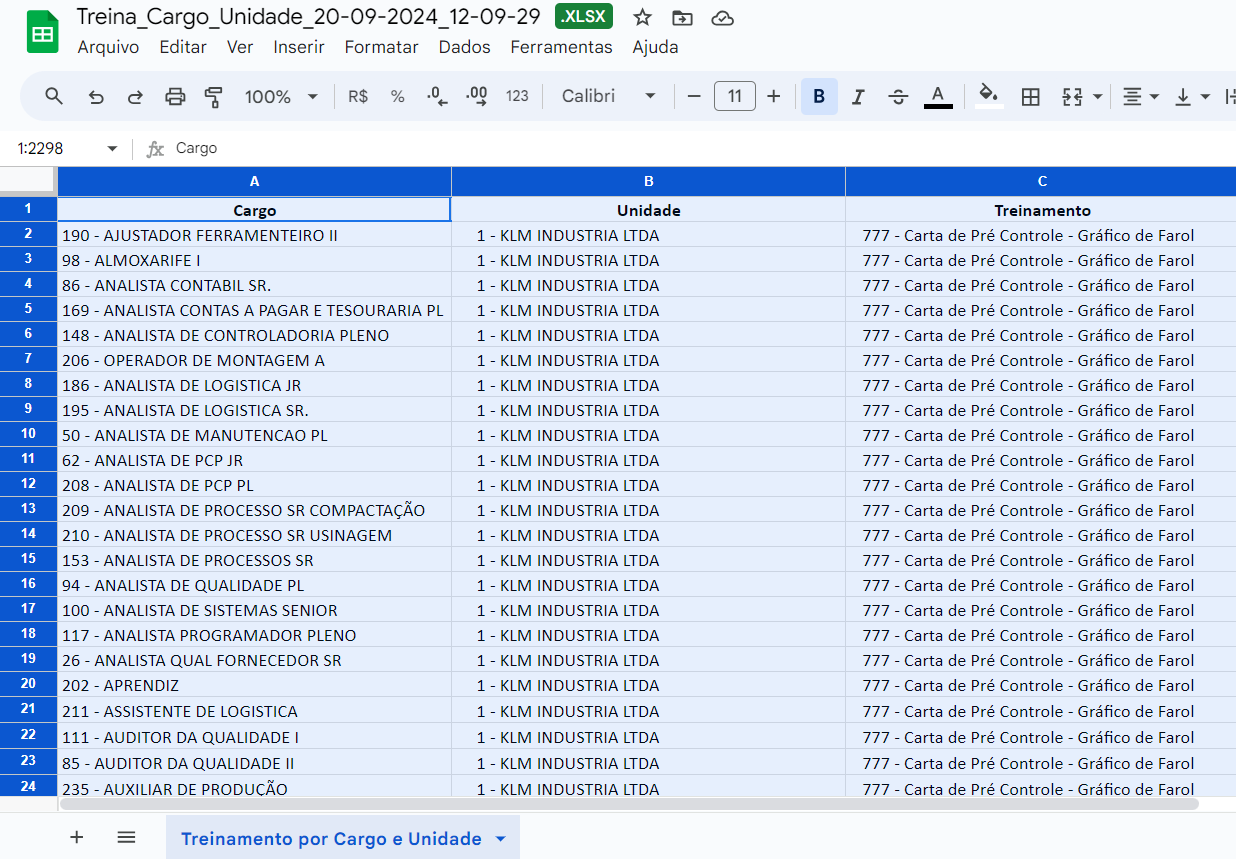Select row 13 header
1236x859 pixels.
(x=28, y=509)
